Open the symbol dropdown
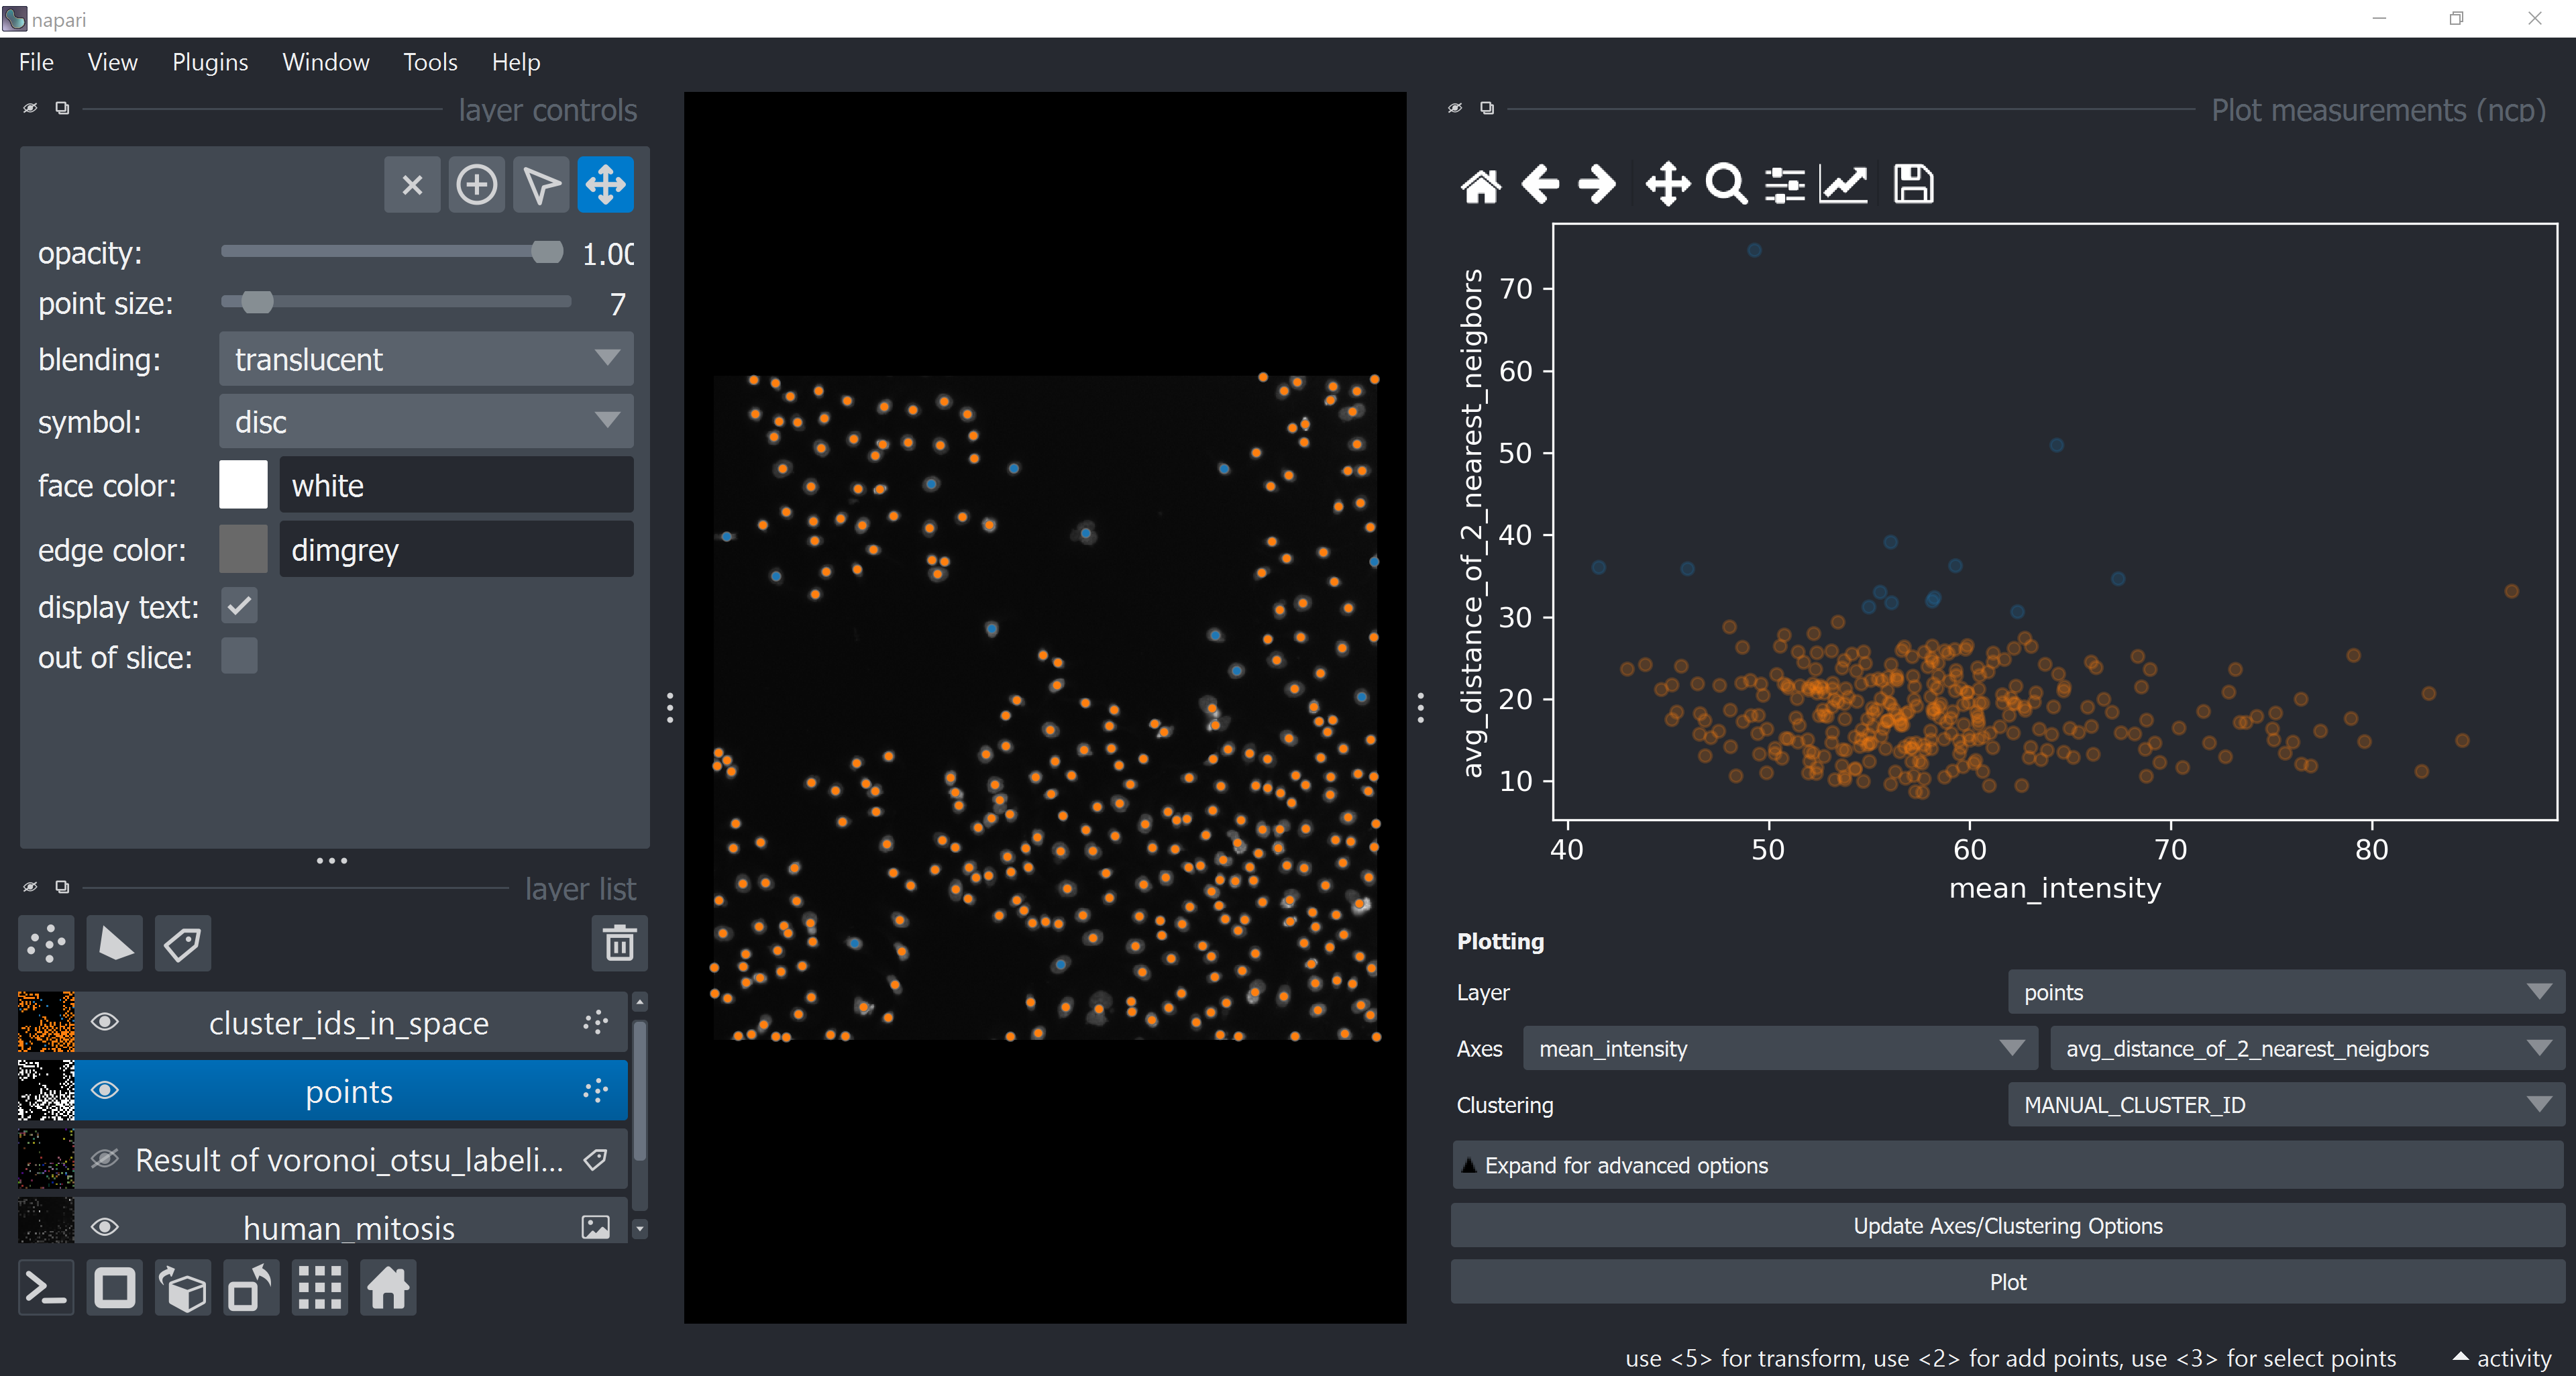The width and height of the screenshot is (2576, 1376). click(426, 422)
